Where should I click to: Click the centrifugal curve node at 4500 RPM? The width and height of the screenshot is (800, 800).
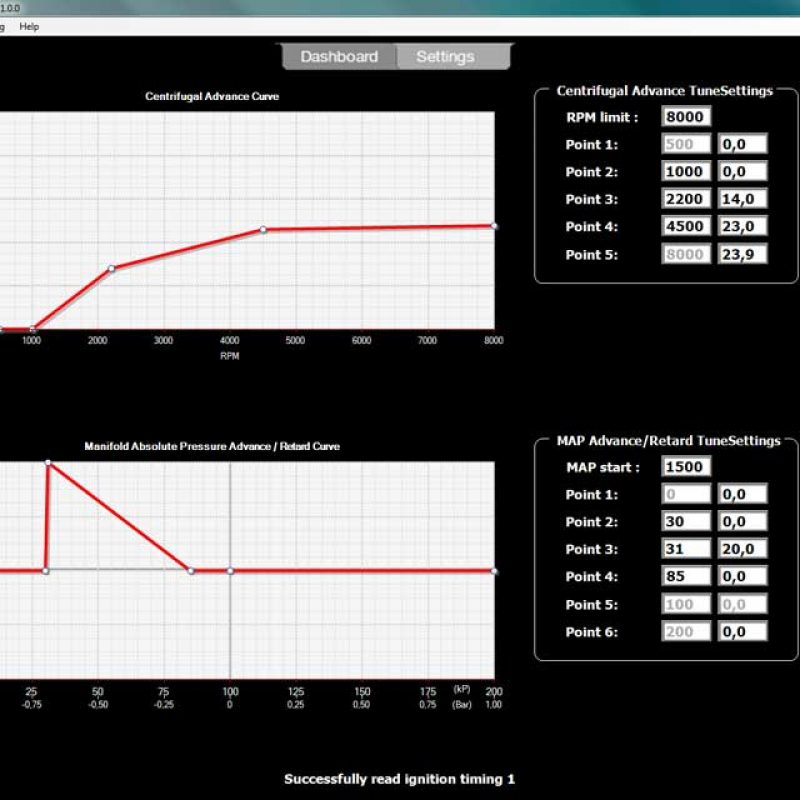tap(263, 230)
